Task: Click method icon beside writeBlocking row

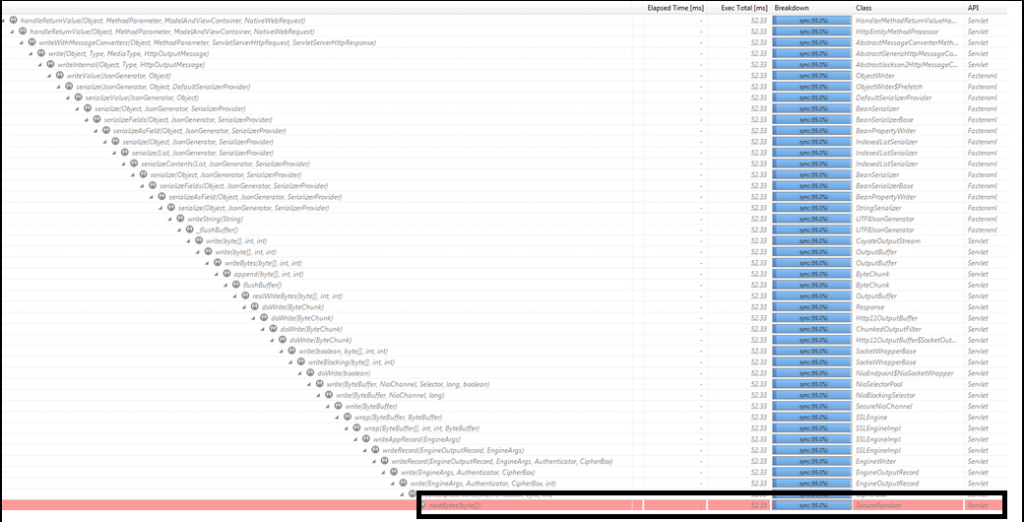Action: click(300, 362)
